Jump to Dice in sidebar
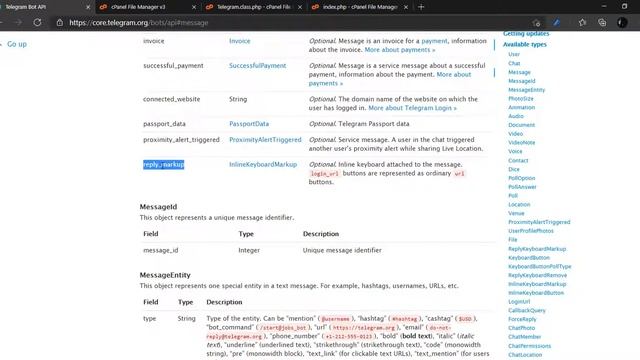This screenshot has width=640, height=360. [x=514, y=169]
